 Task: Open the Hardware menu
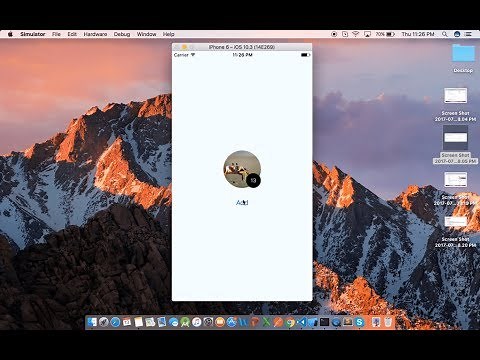coord(95,34)
